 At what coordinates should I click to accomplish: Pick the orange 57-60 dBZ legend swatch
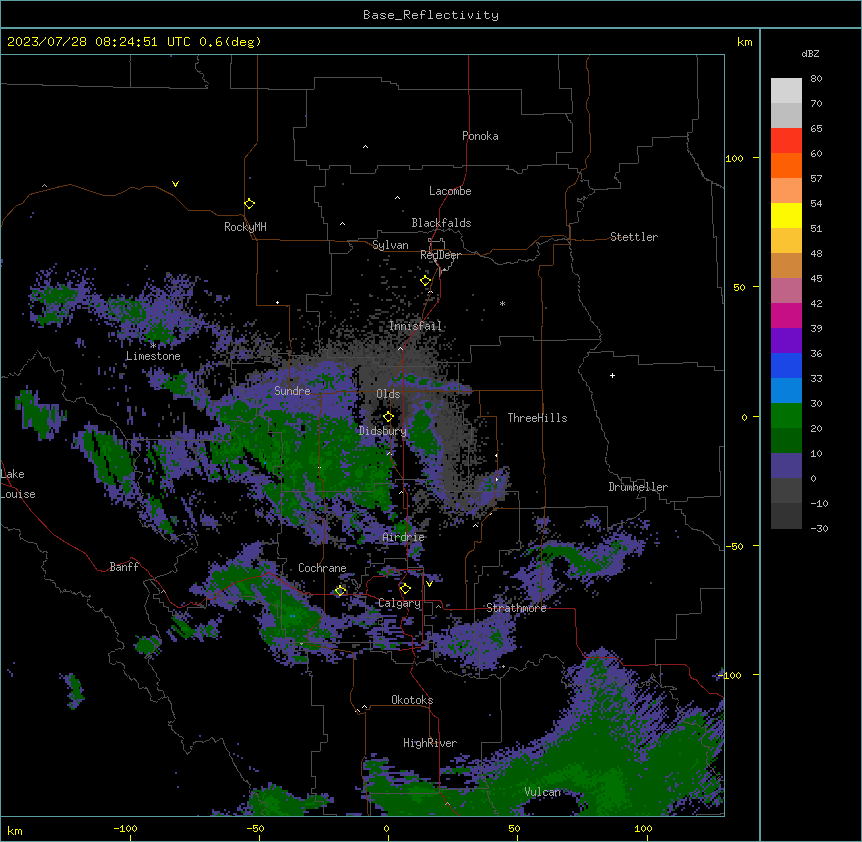[x=786, y=165]
